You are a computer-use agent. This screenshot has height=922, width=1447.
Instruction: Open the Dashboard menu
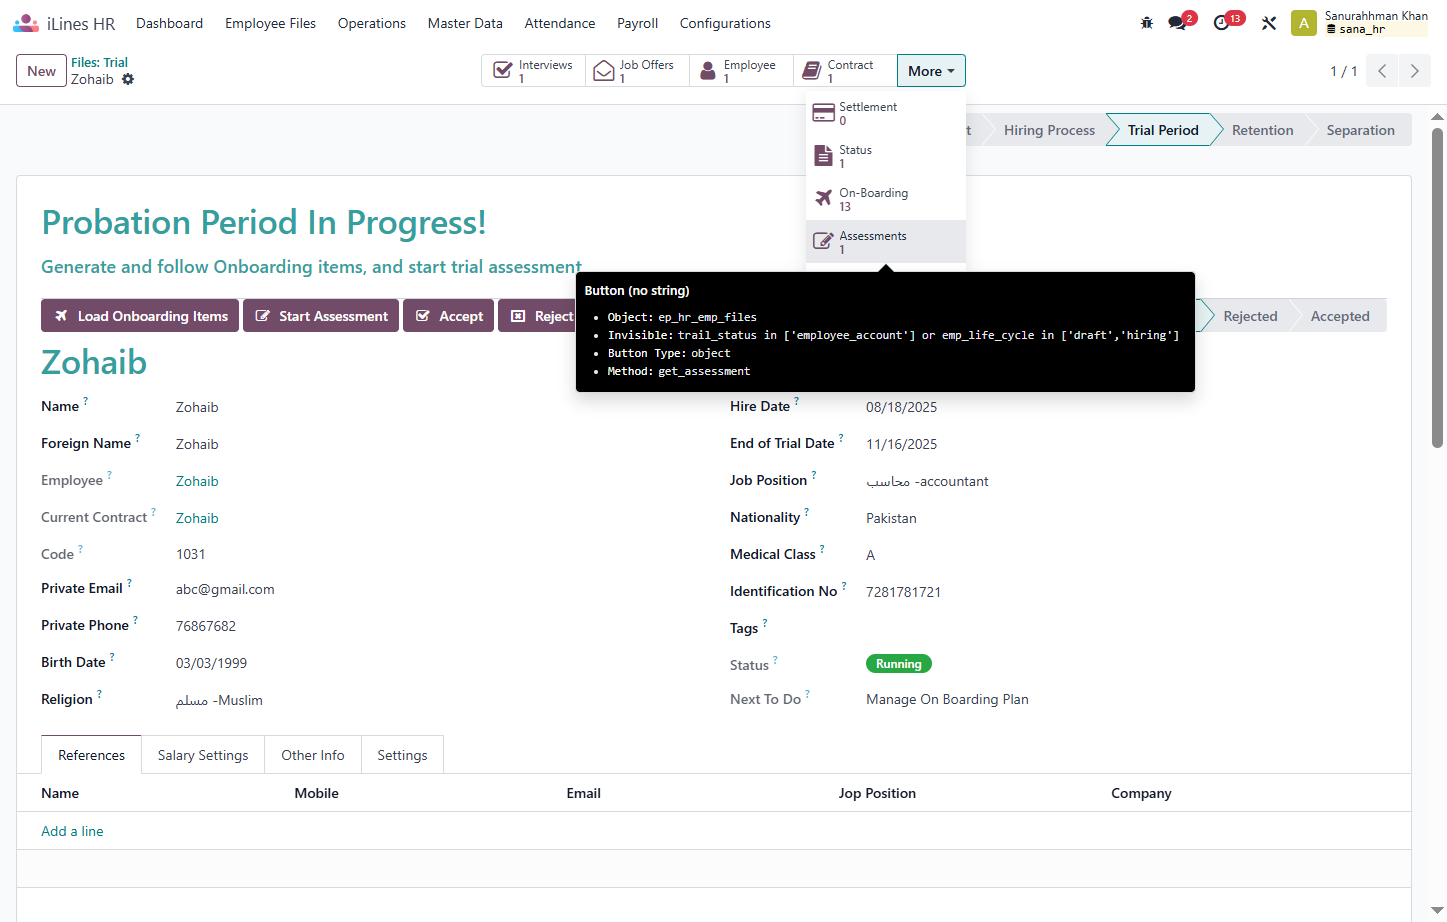[x=169, y=23]
